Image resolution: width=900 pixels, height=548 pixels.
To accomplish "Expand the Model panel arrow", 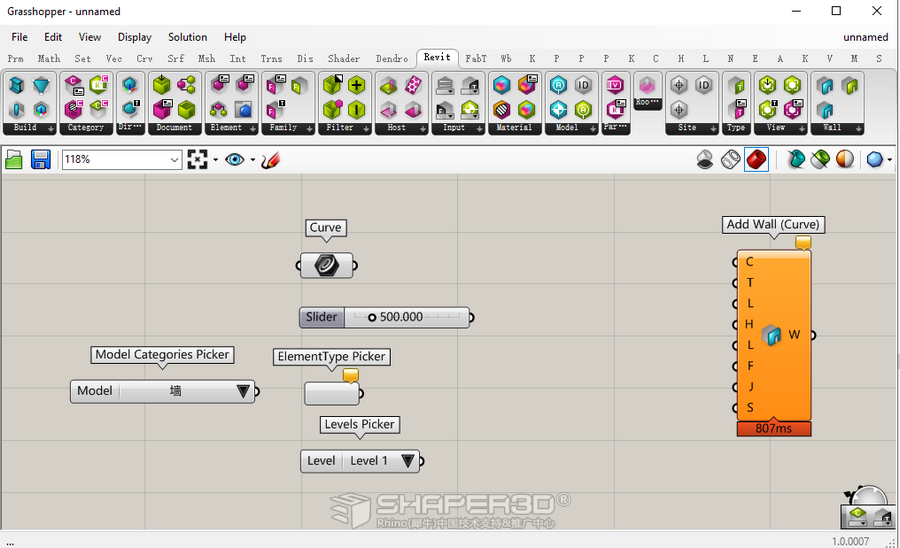I will [593, 129].
